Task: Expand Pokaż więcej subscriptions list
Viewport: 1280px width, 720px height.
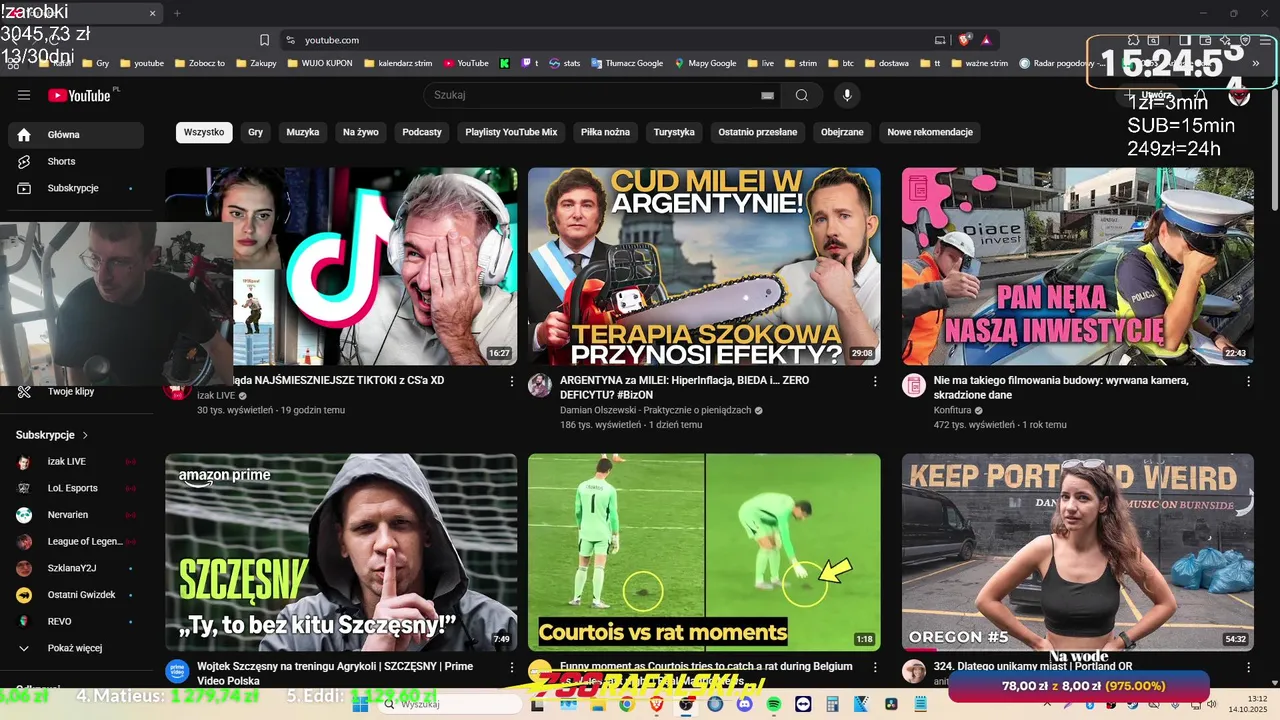Action: point(76,648)
